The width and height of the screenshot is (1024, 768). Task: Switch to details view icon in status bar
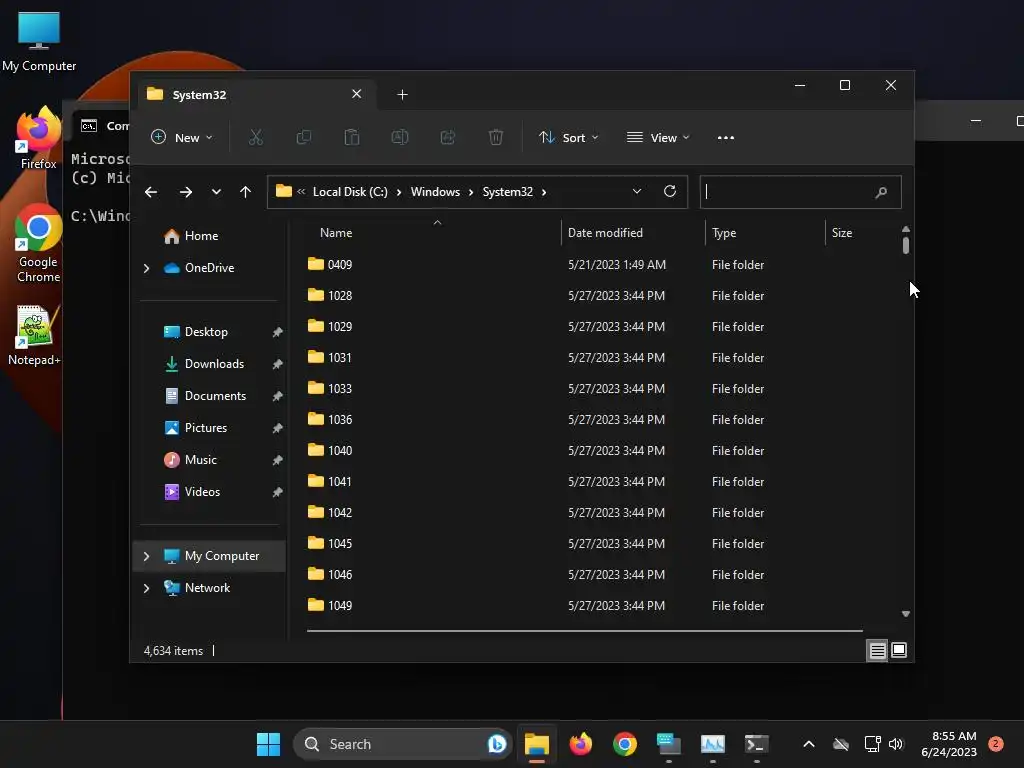[x=877, y=650]
